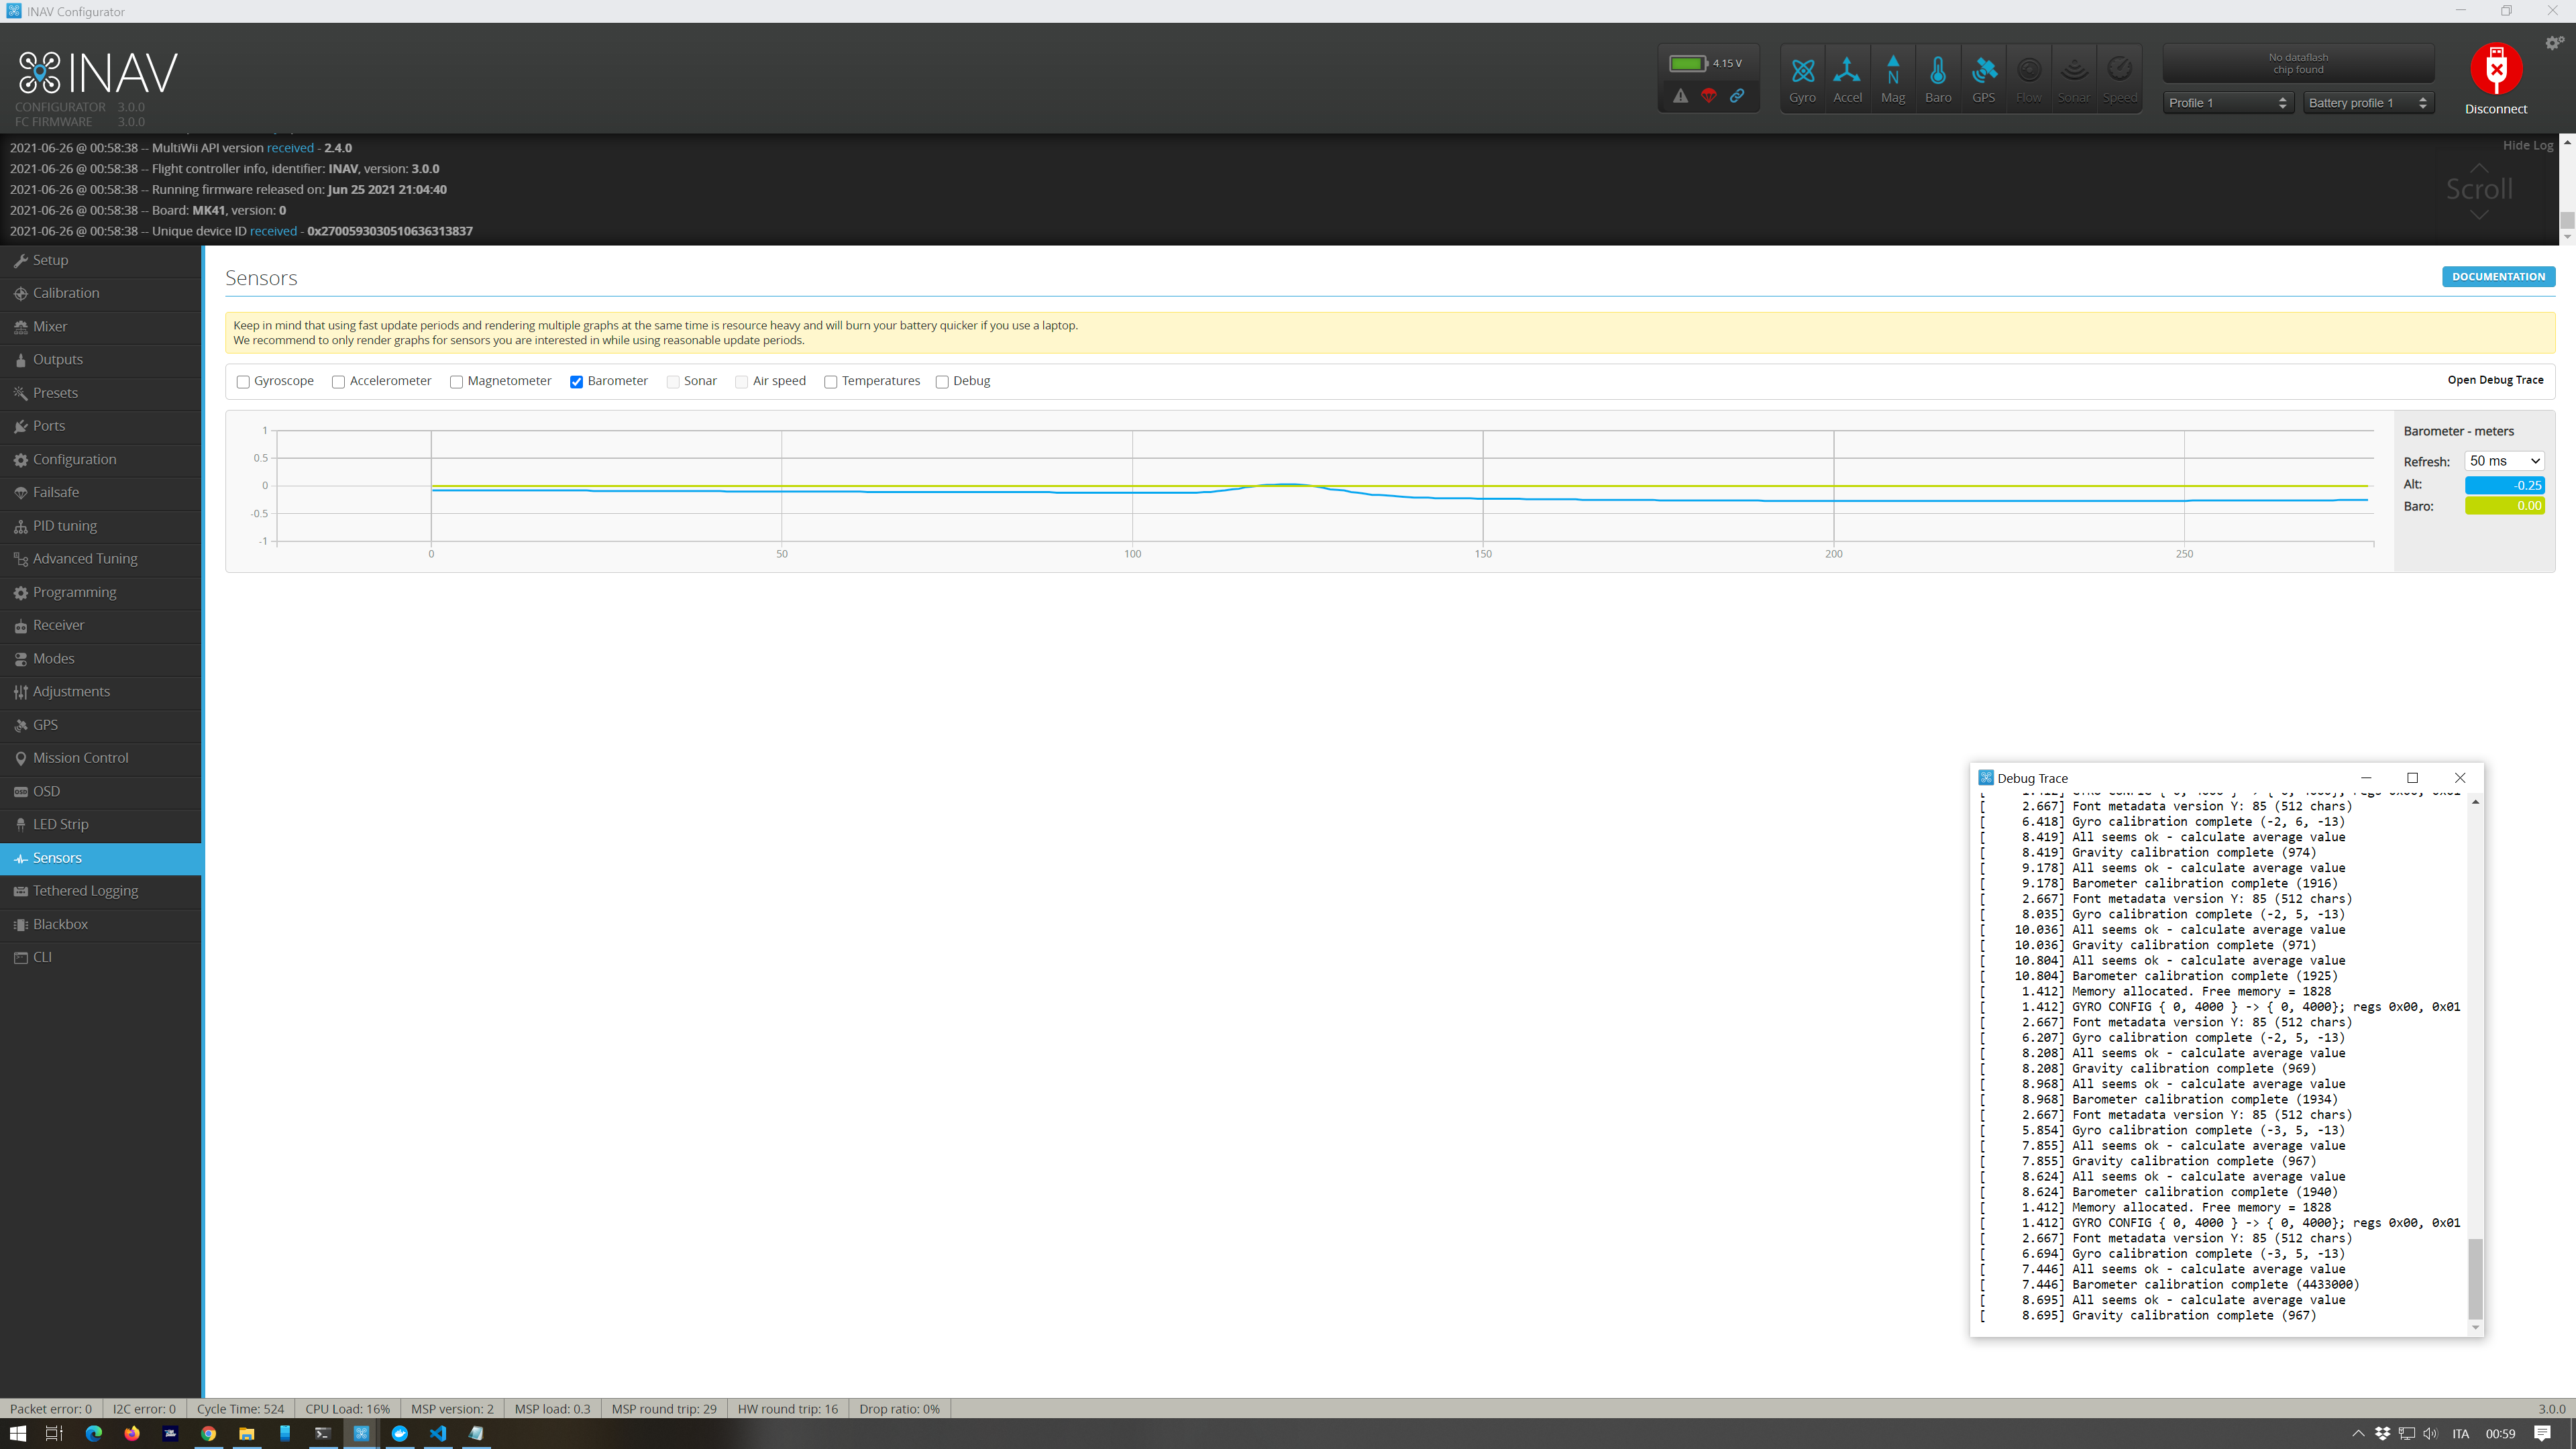Screen dimensions: 2576x1449
Task: Click the DOCUMENTATION button
Action: [x=2498, y=276]
